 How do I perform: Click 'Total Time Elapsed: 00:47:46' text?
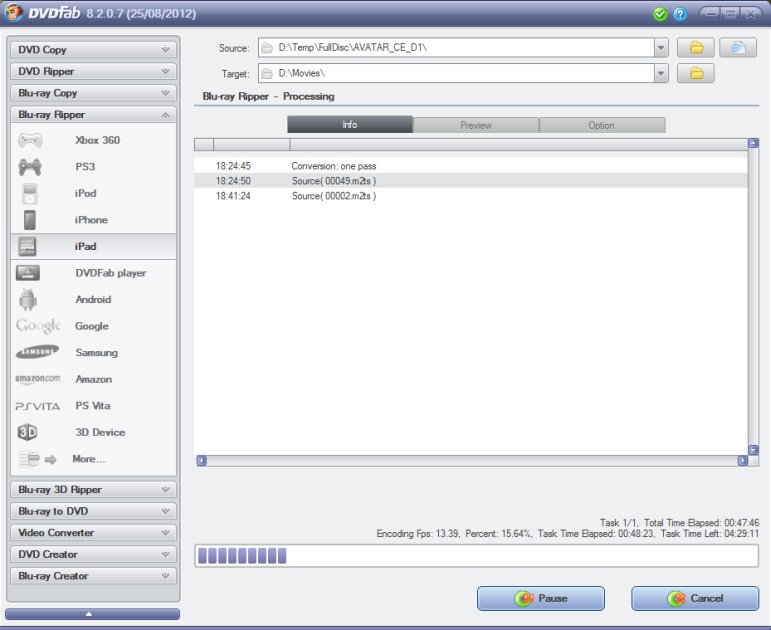coord(701,523)
